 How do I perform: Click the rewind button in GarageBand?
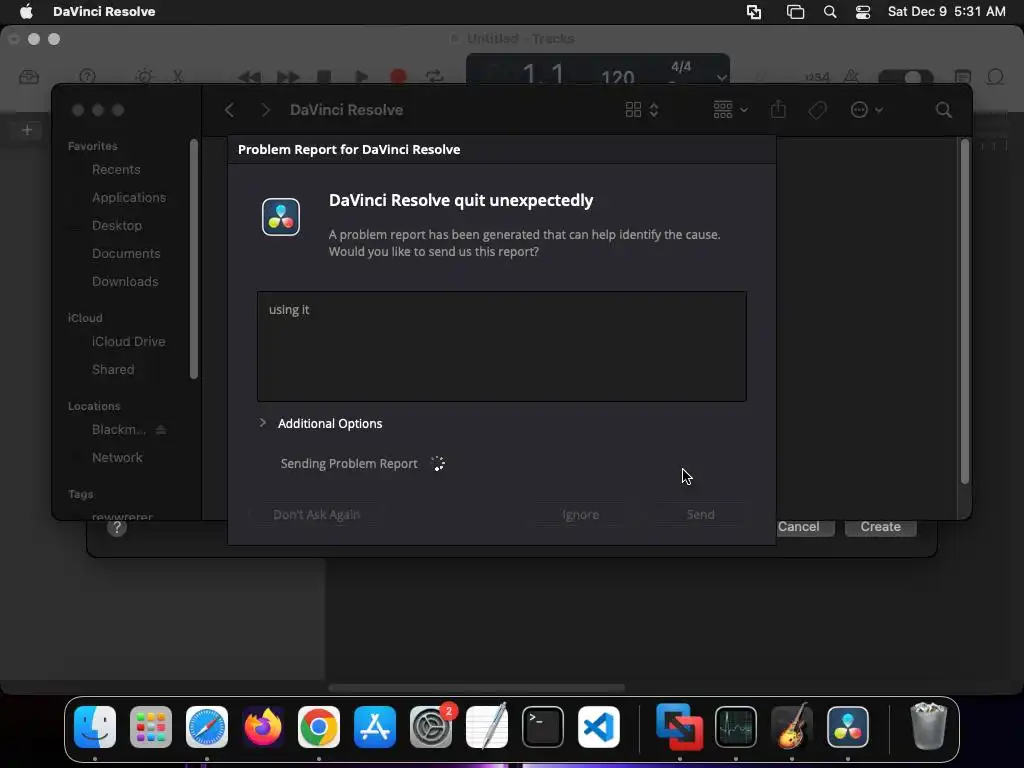(x=249, y=77)
